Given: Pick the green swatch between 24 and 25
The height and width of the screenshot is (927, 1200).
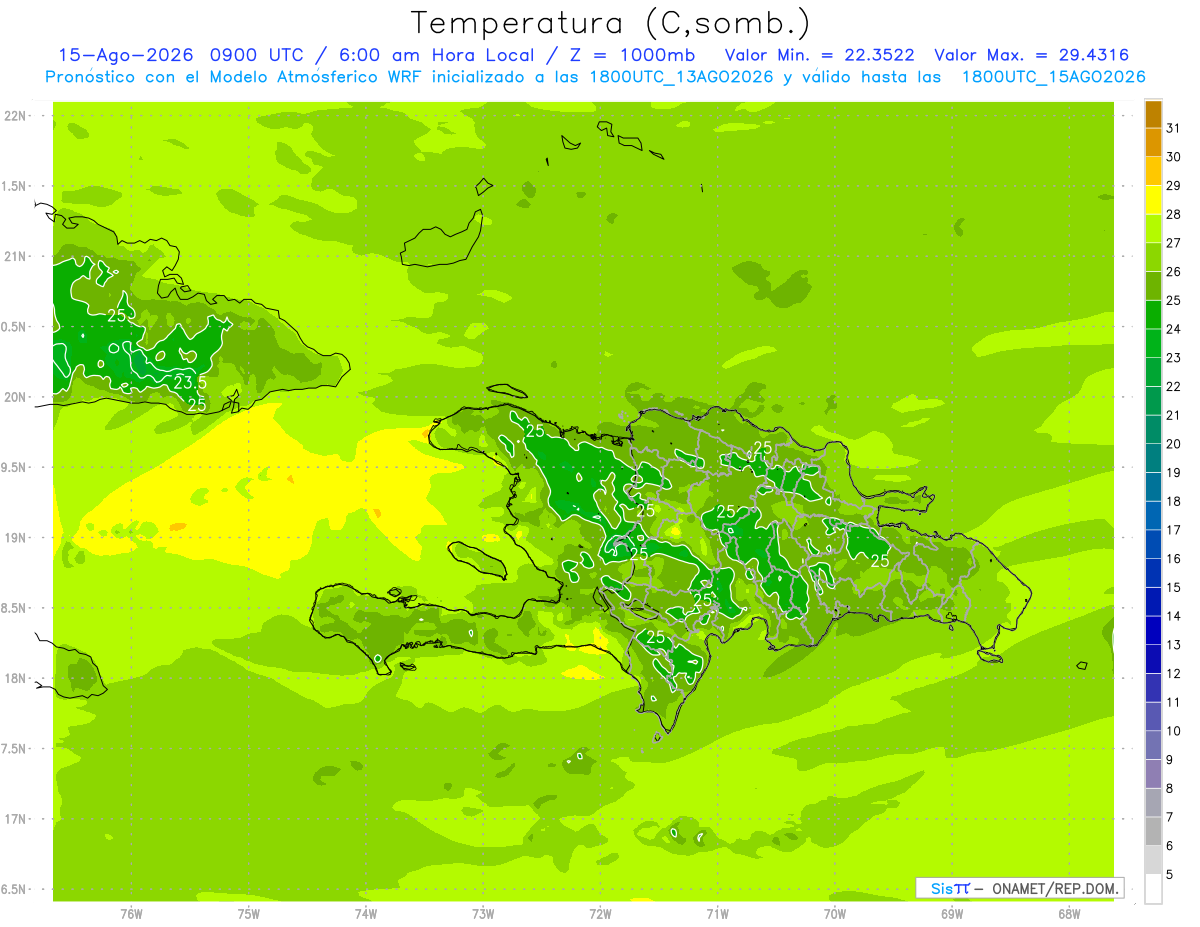Looking at the screenshot, I should click(1153, 313).
